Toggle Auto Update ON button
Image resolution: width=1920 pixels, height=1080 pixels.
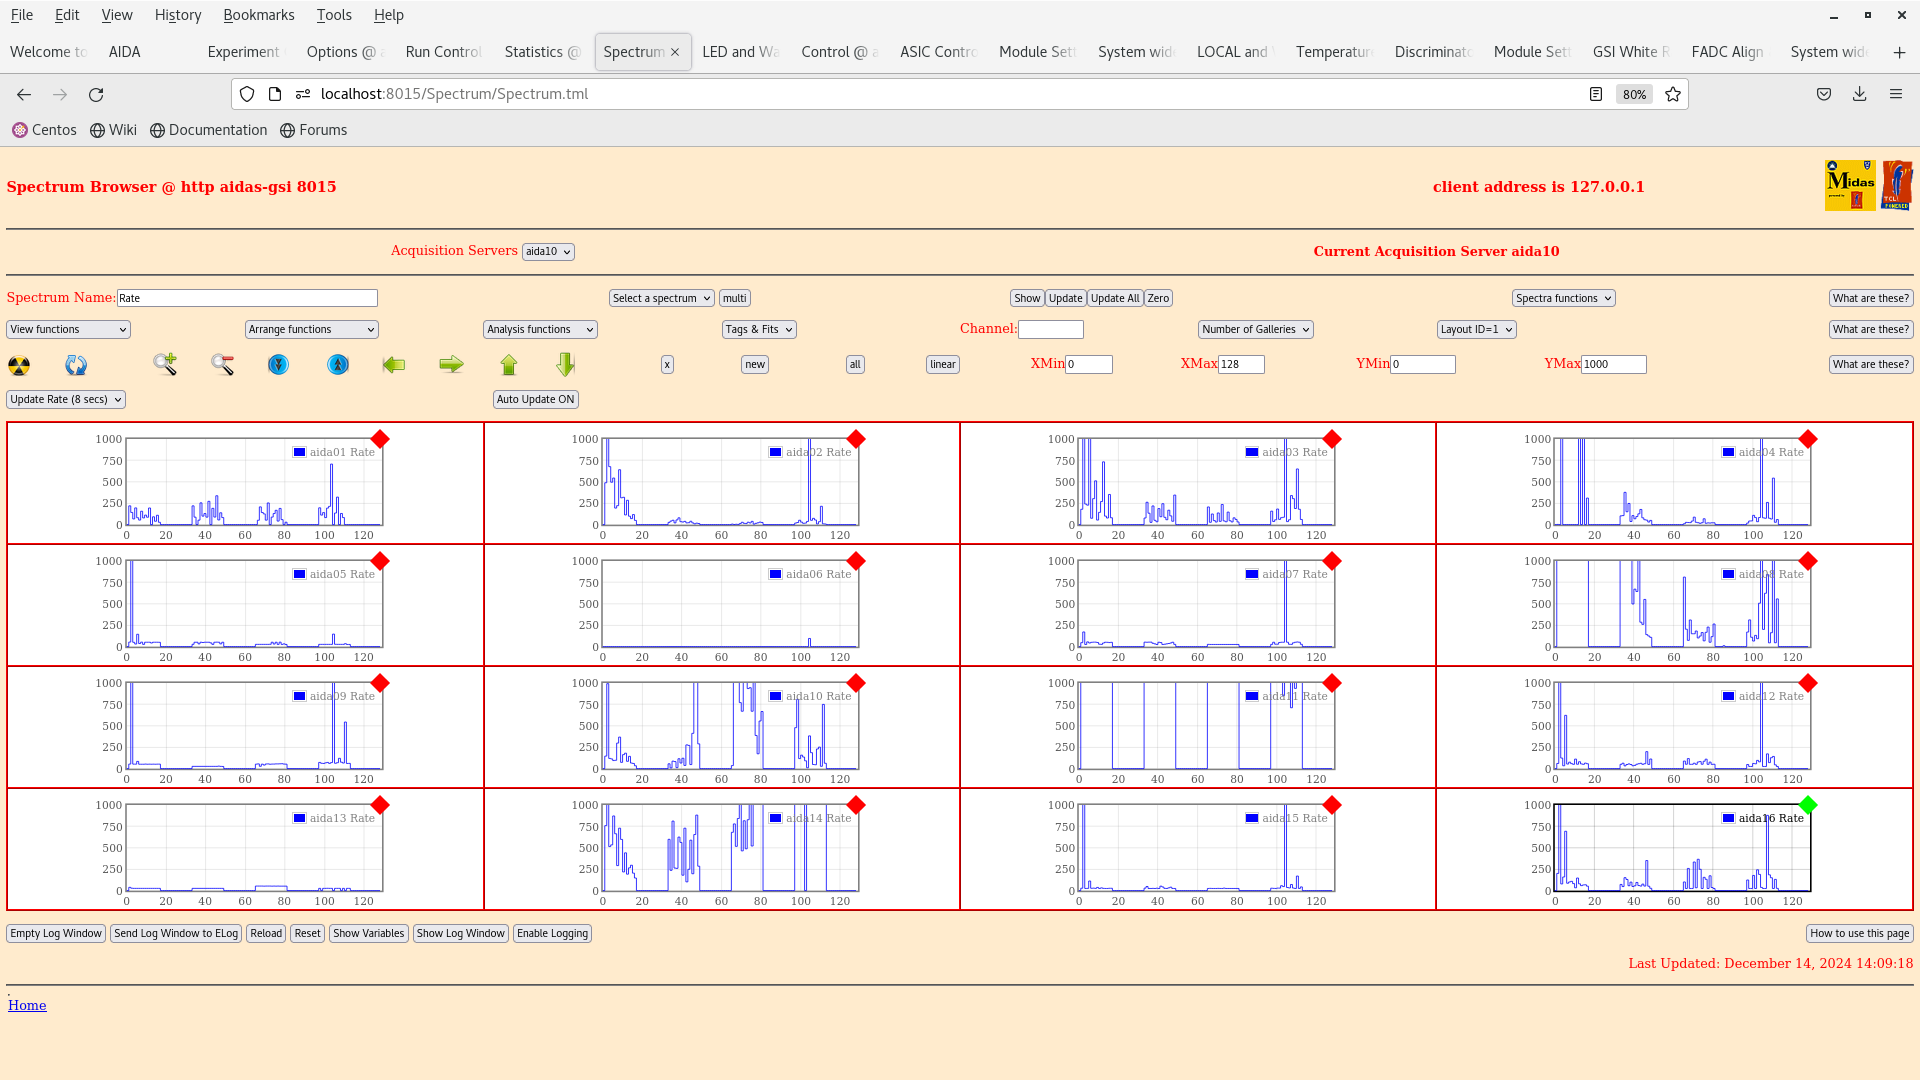(x=535, y=398)
